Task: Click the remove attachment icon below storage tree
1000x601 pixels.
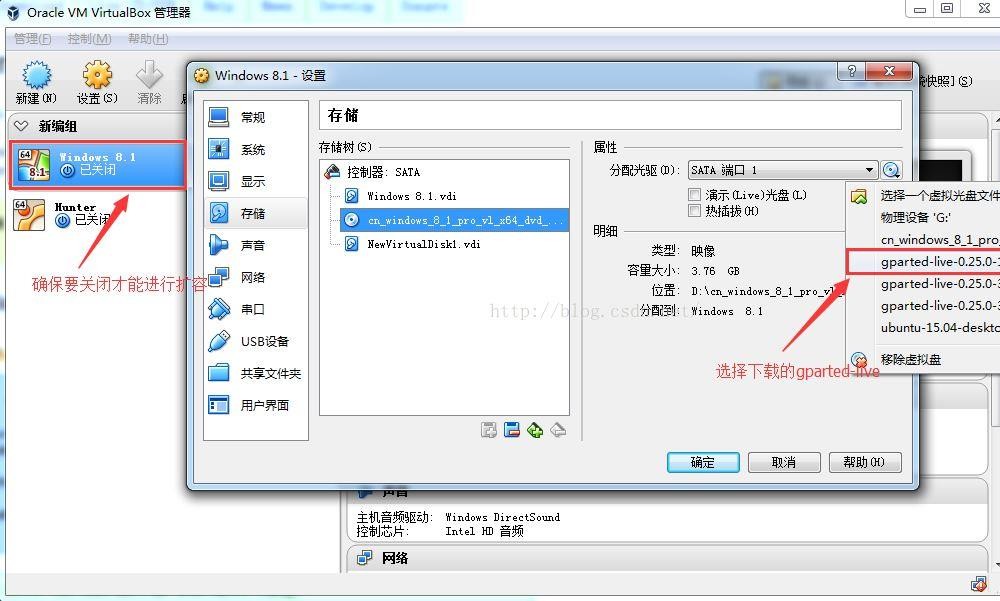Action: 558,430
